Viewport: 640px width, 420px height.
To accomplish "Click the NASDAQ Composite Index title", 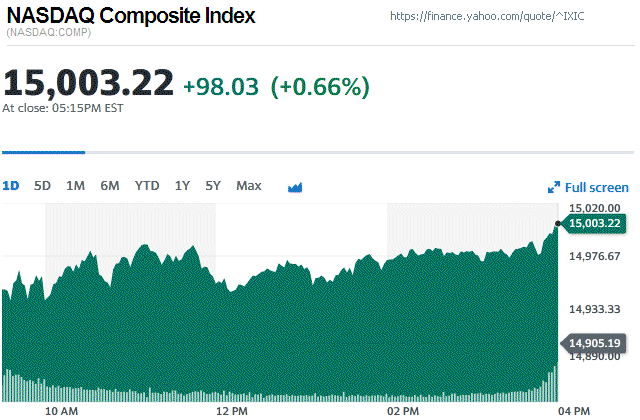I will (x=130, y=17).
